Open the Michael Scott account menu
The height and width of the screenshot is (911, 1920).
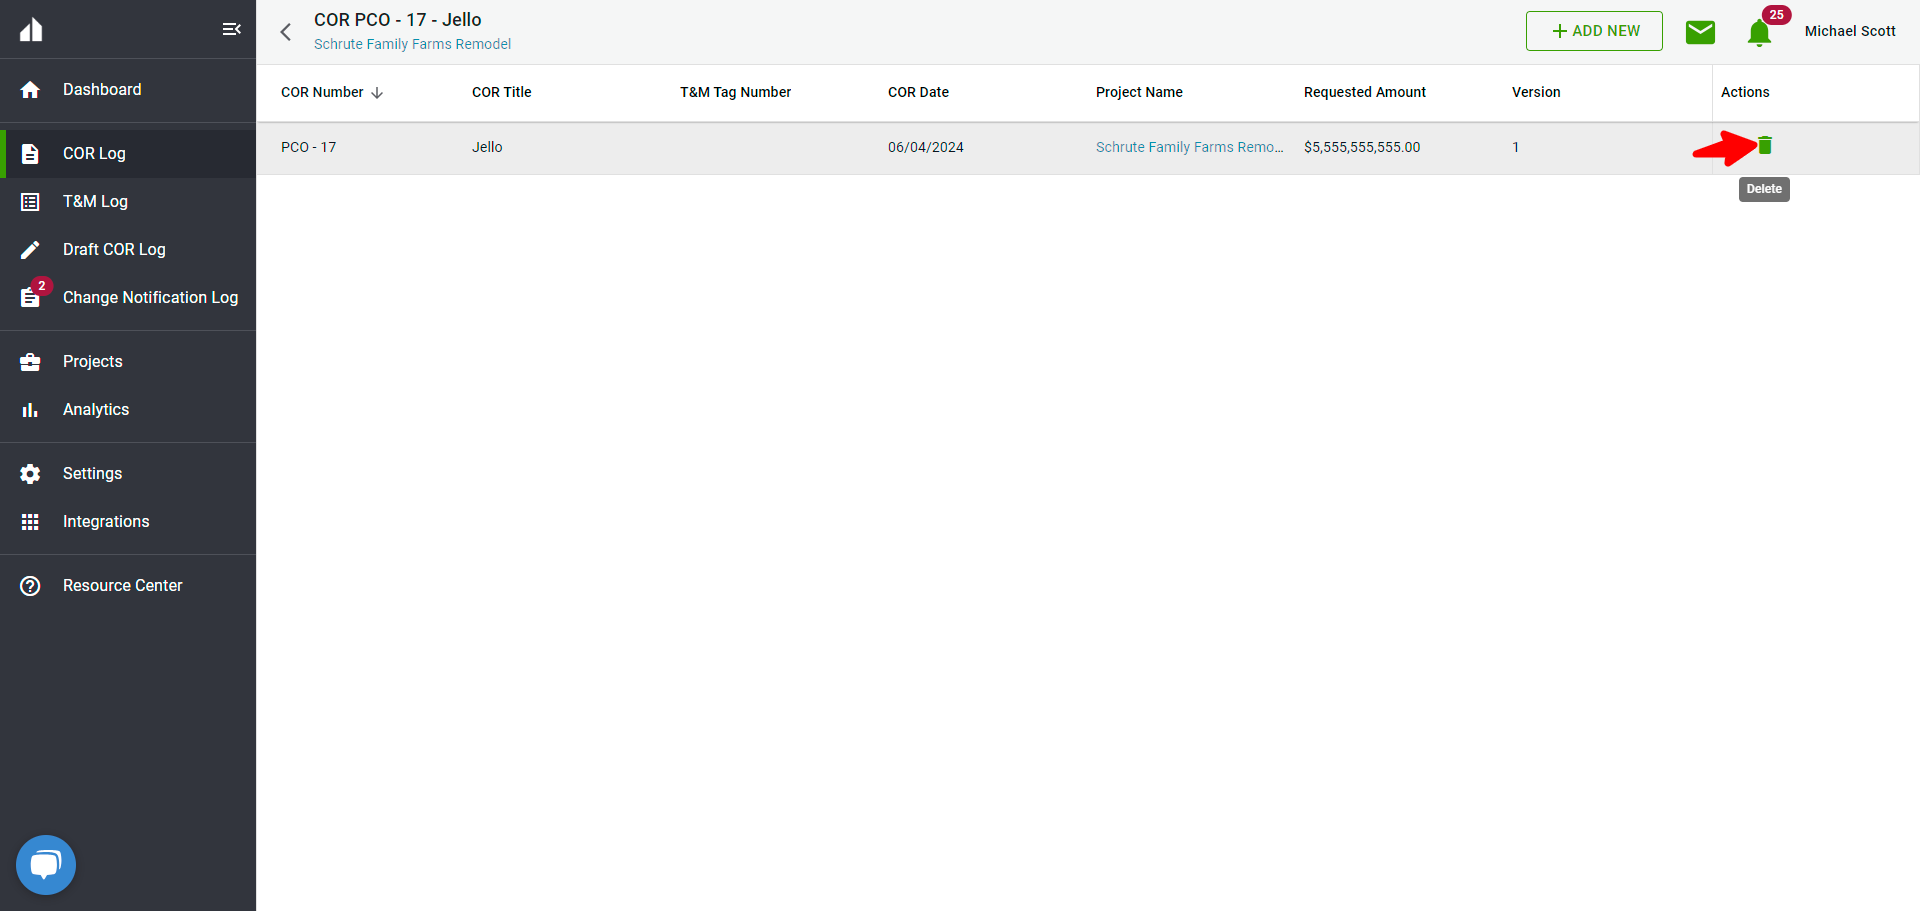pyautogui.click(x=1850, y=31)
